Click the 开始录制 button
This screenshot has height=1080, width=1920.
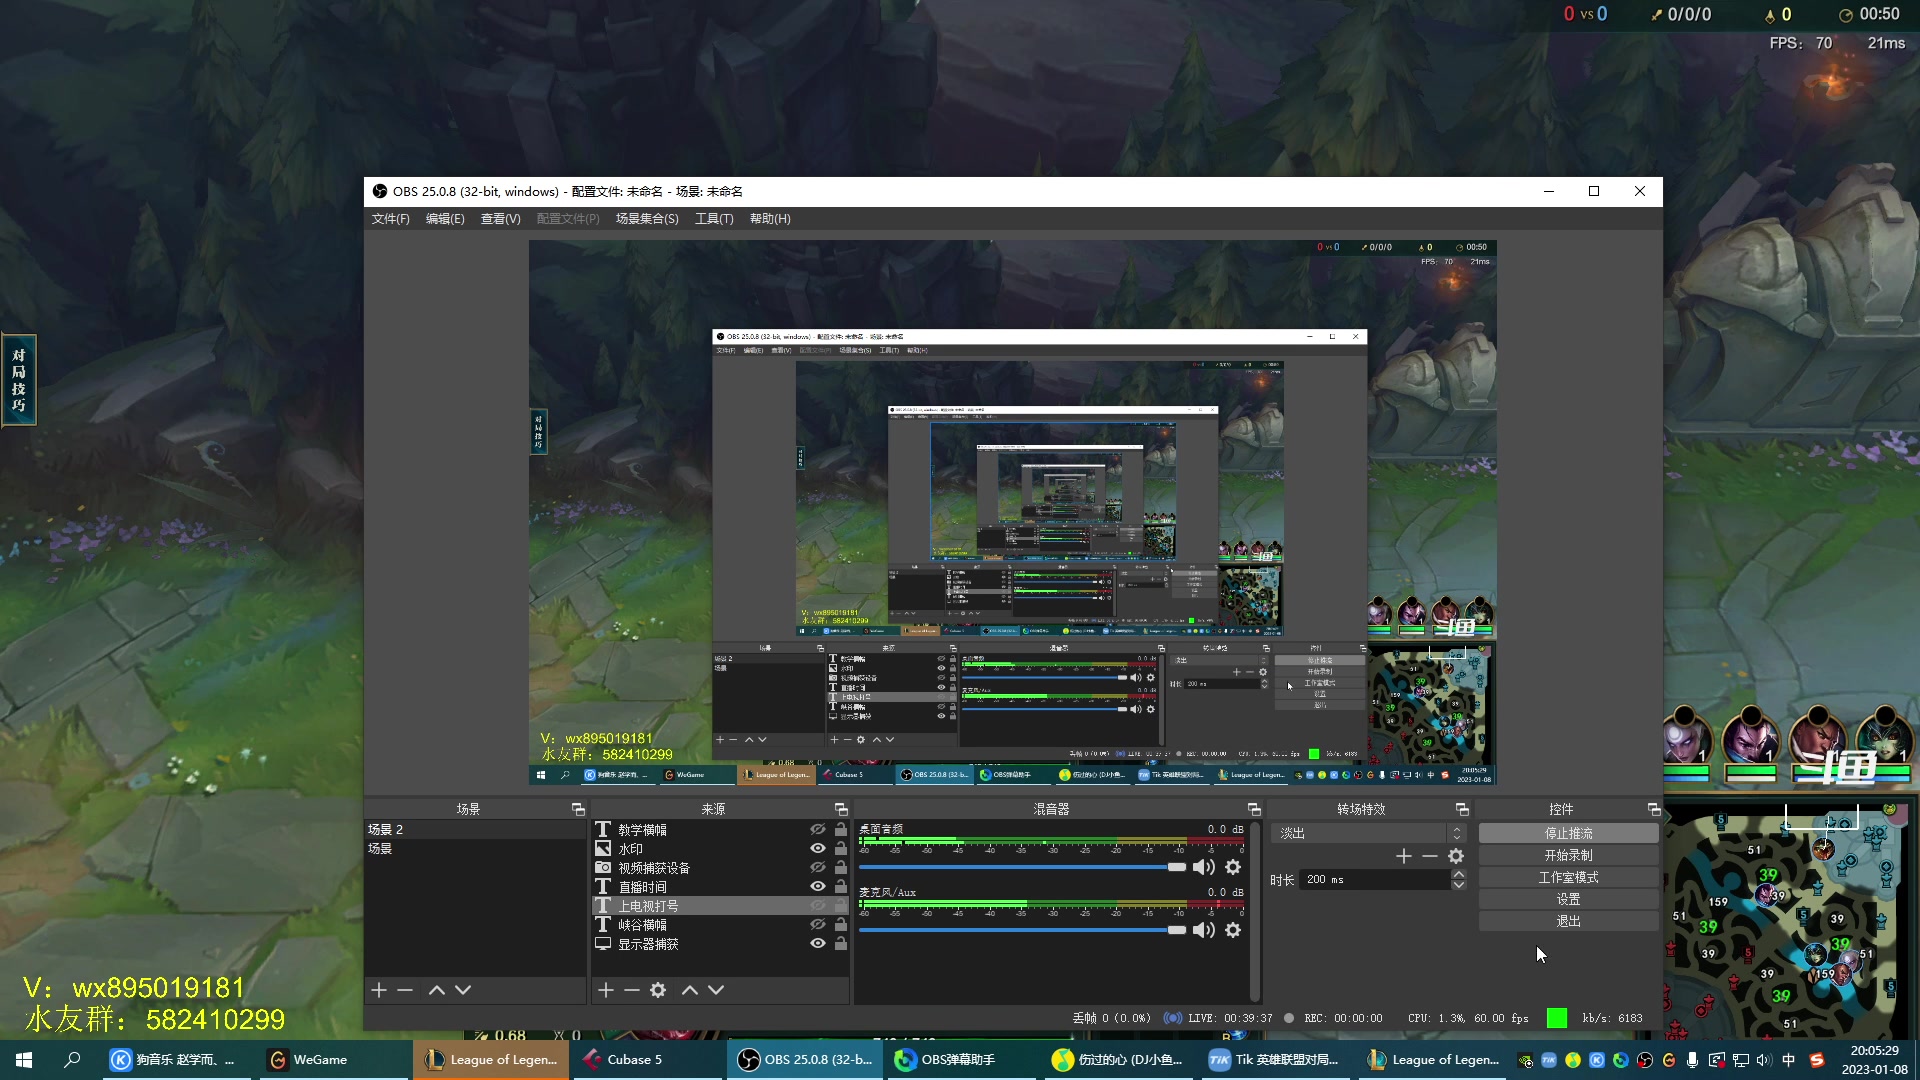click(x=1568, y=855)
